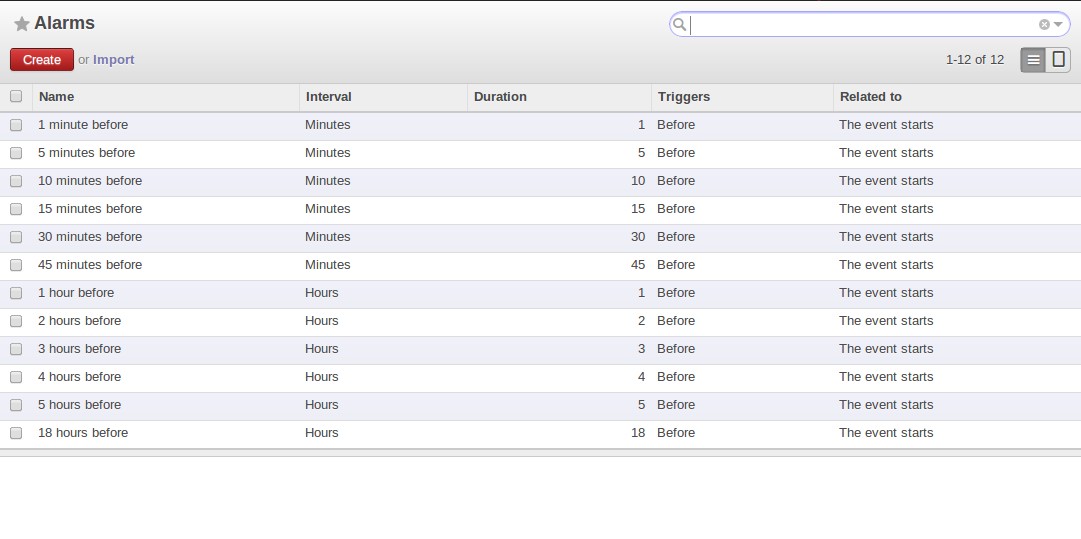Viewport: 1081px width, 539px height.
Task: Open the '30 minutes before' alarm
Action: point(90,236)
